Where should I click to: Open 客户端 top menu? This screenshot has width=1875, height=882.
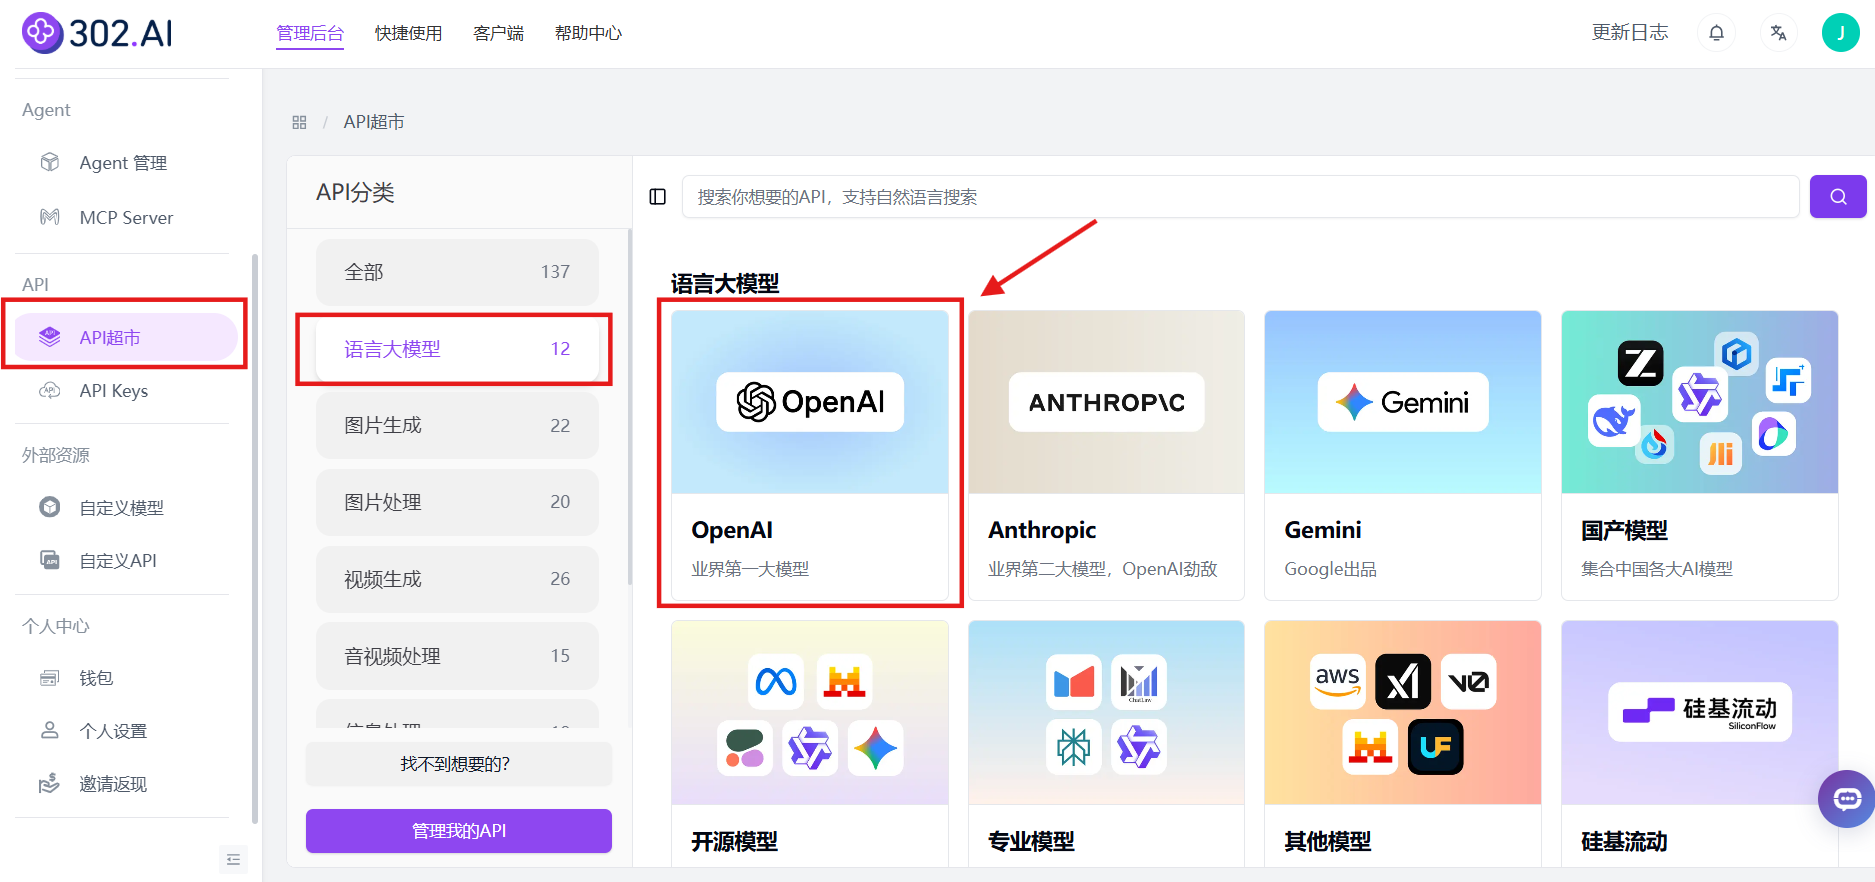click(498, 33)
